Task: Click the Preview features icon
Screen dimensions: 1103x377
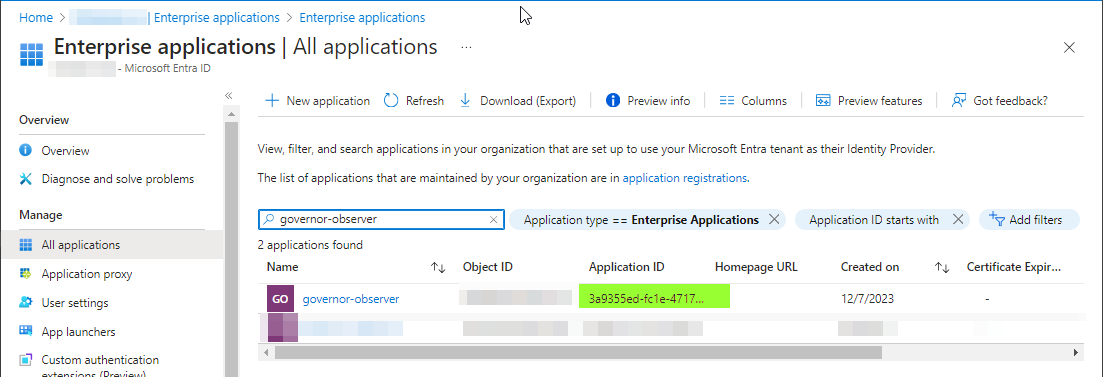Action: (x=823, y=101)
